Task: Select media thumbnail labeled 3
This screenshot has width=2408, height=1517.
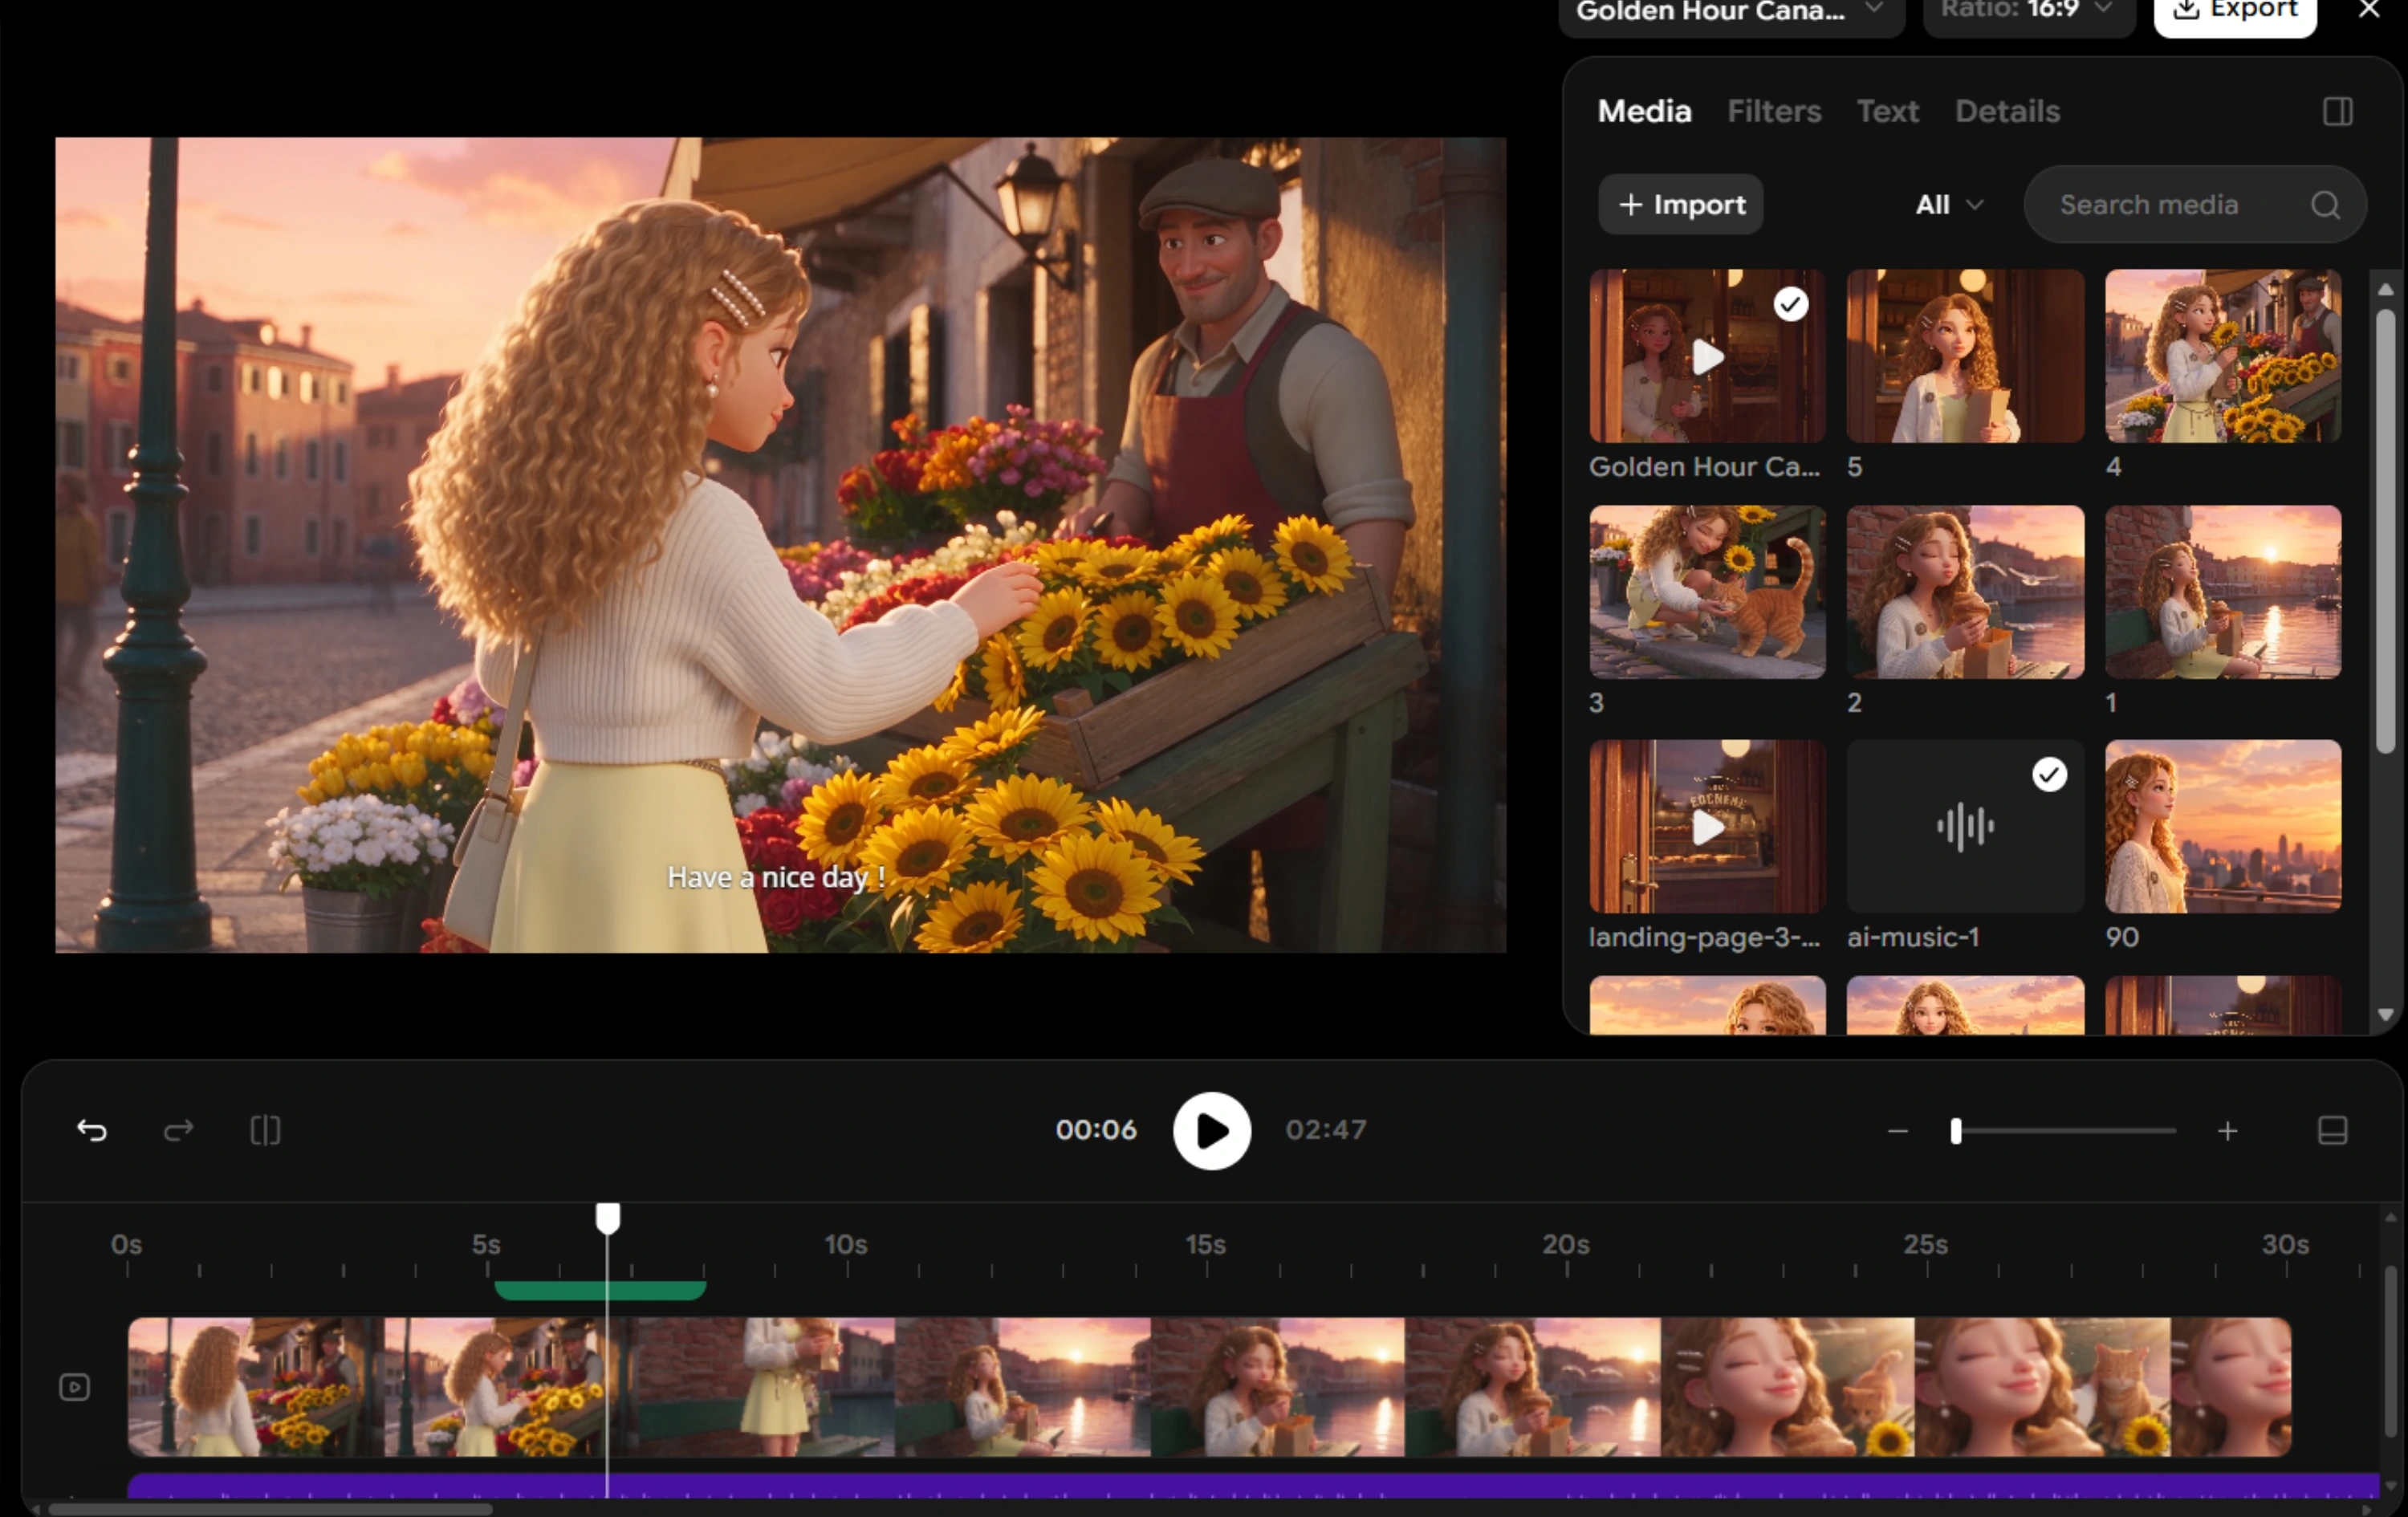Action: click(x=1707, y=592)
